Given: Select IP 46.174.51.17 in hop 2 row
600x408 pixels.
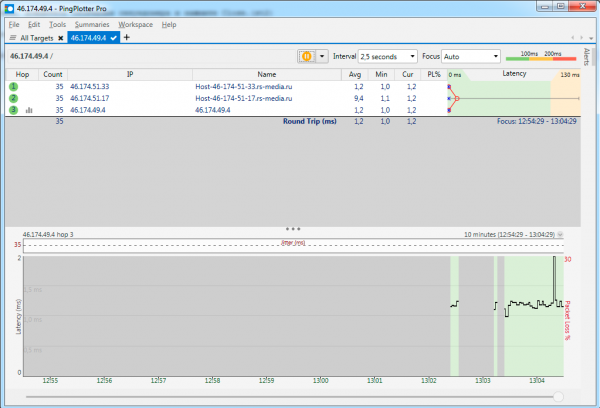Looking at the screenshot, I should pos(90,98).
